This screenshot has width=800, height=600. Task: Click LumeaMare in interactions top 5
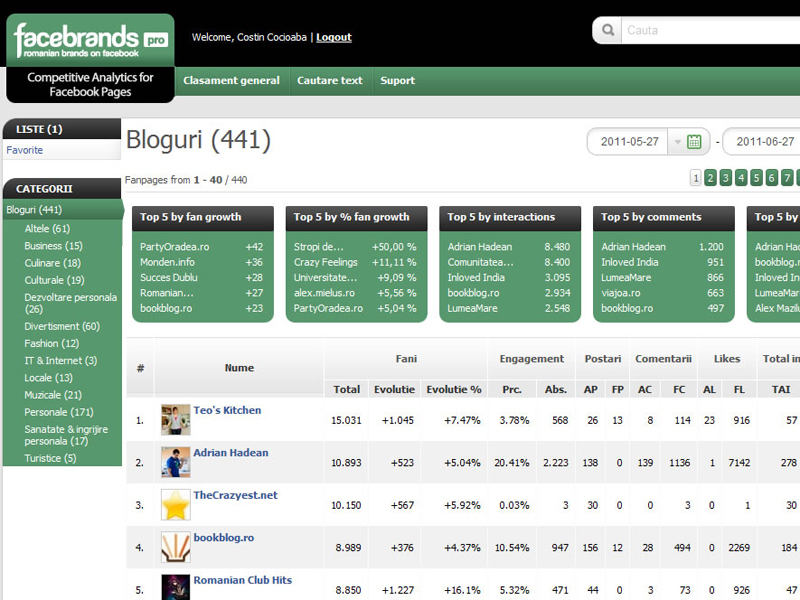coord(472,308)
